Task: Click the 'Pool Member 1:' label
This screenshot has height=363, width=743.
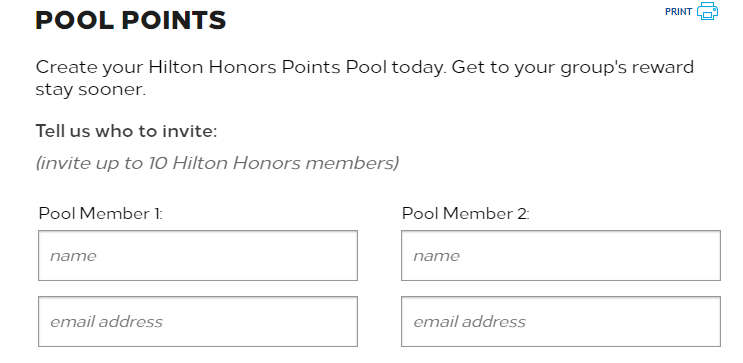Action: tap(100, 214)
